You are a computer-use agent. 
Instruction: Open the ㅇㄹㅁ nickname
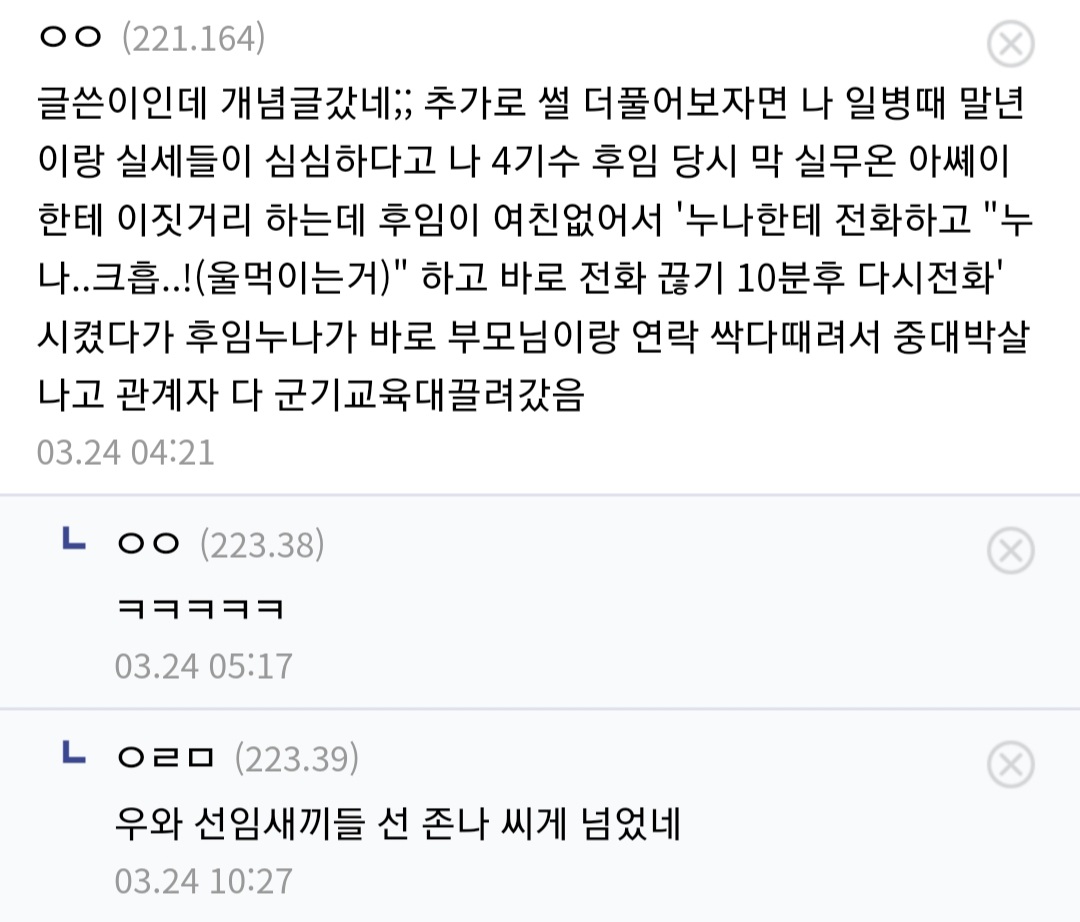click(165, 759)
